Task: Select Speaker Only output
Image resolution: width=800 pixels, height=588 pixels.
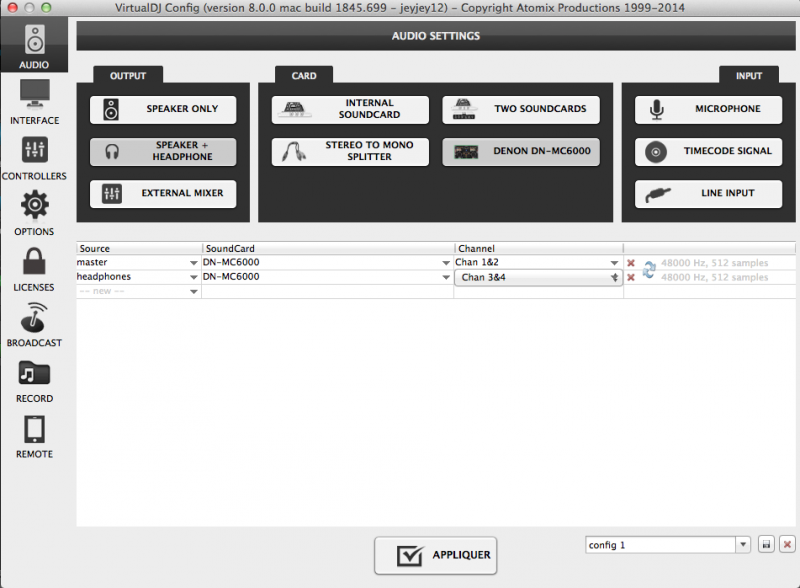Action: [x=163, y=109]
